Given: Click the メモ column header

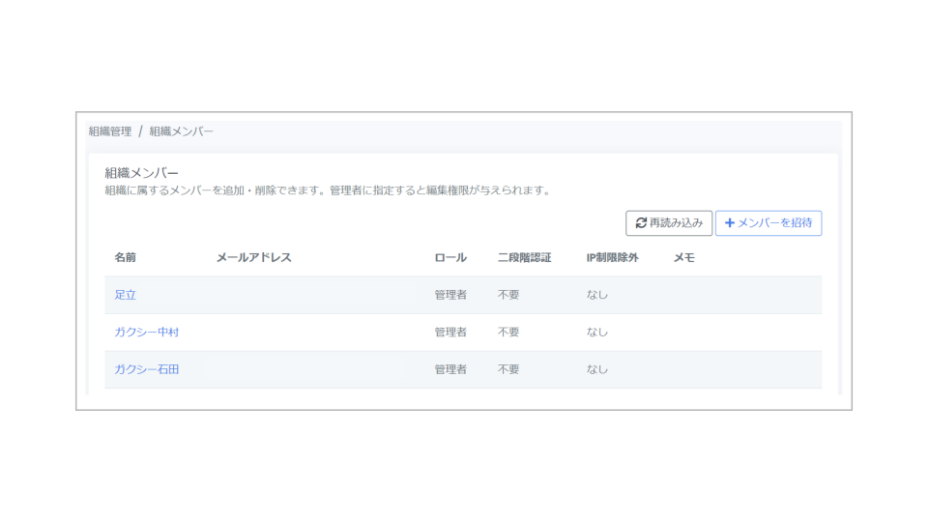Looking at the screenshot, I should 684,258.
